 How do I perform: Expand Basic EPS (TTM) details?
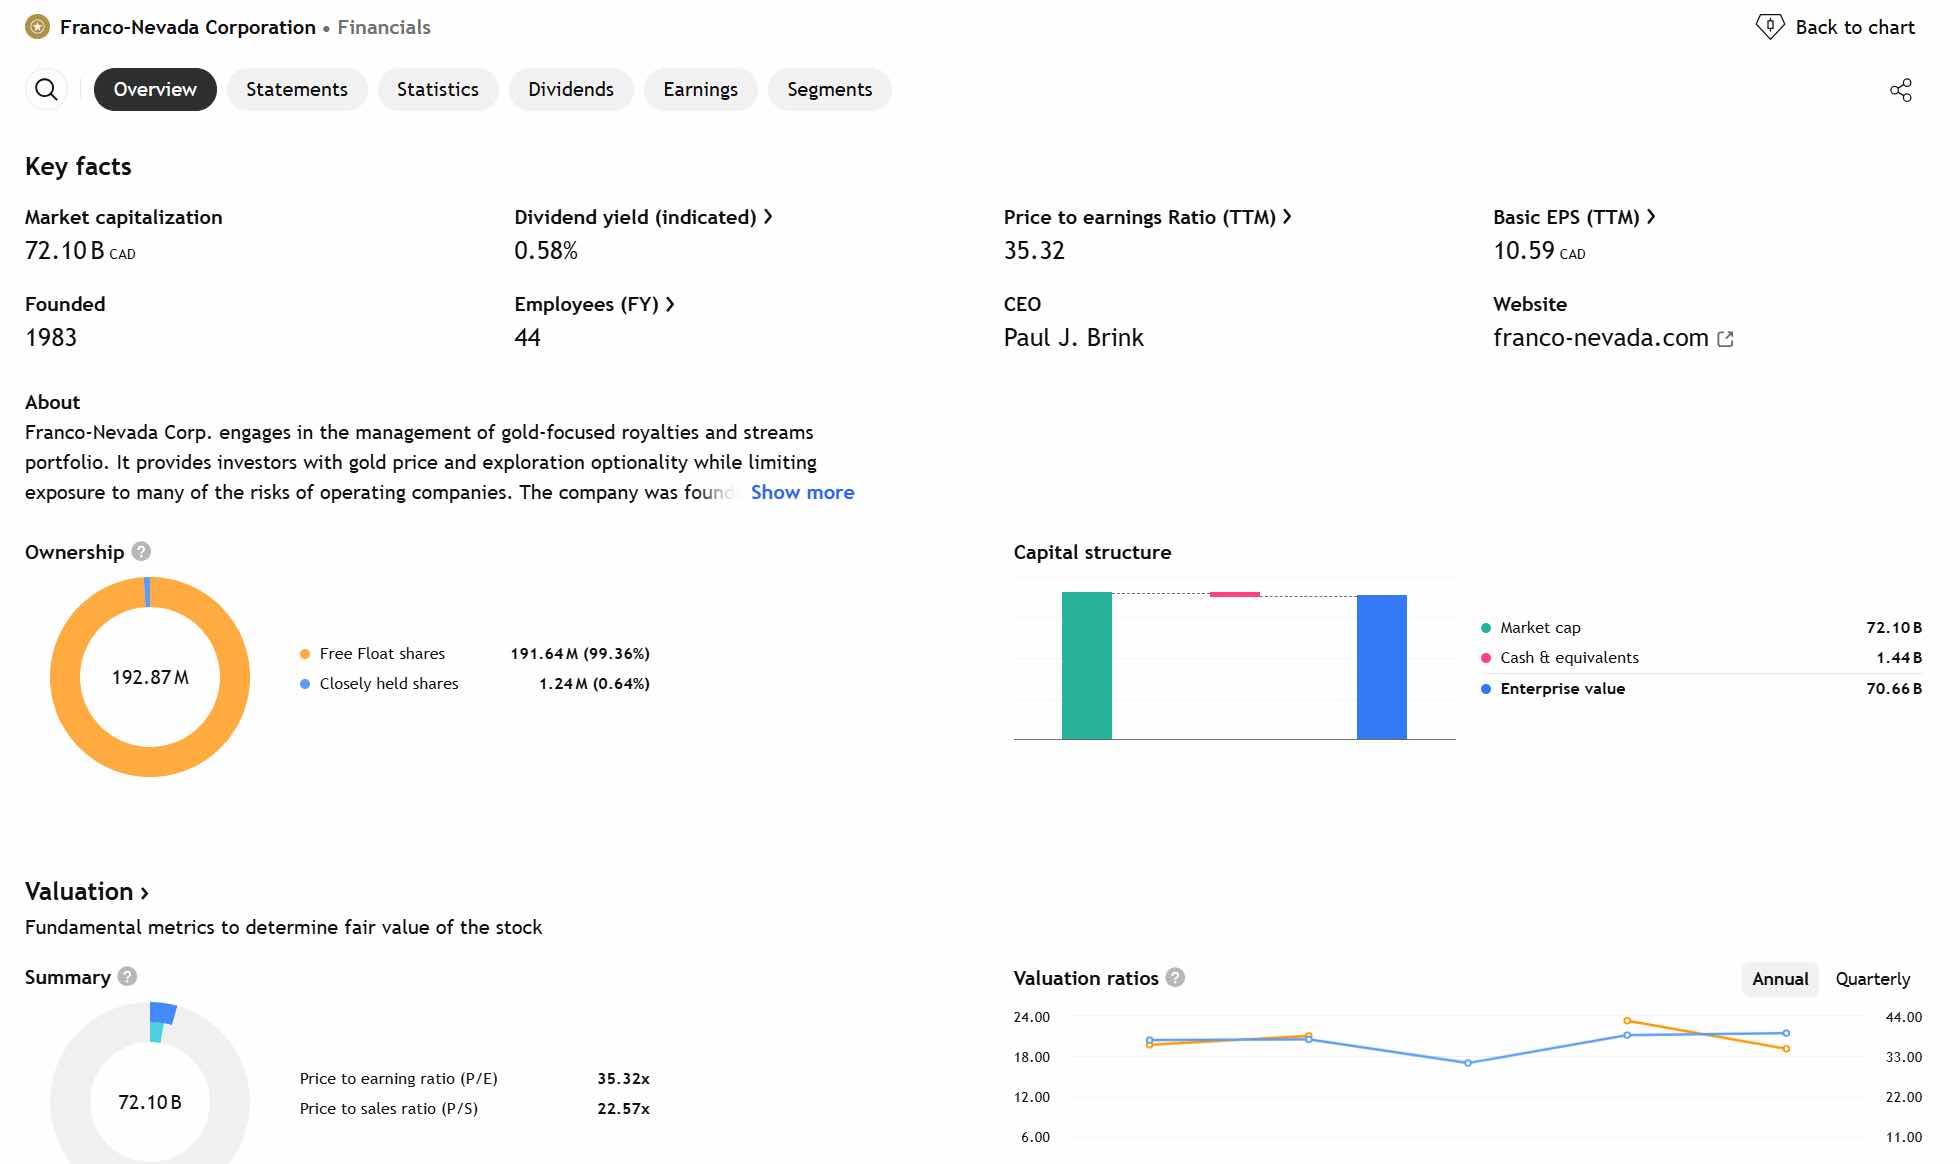1574,217
